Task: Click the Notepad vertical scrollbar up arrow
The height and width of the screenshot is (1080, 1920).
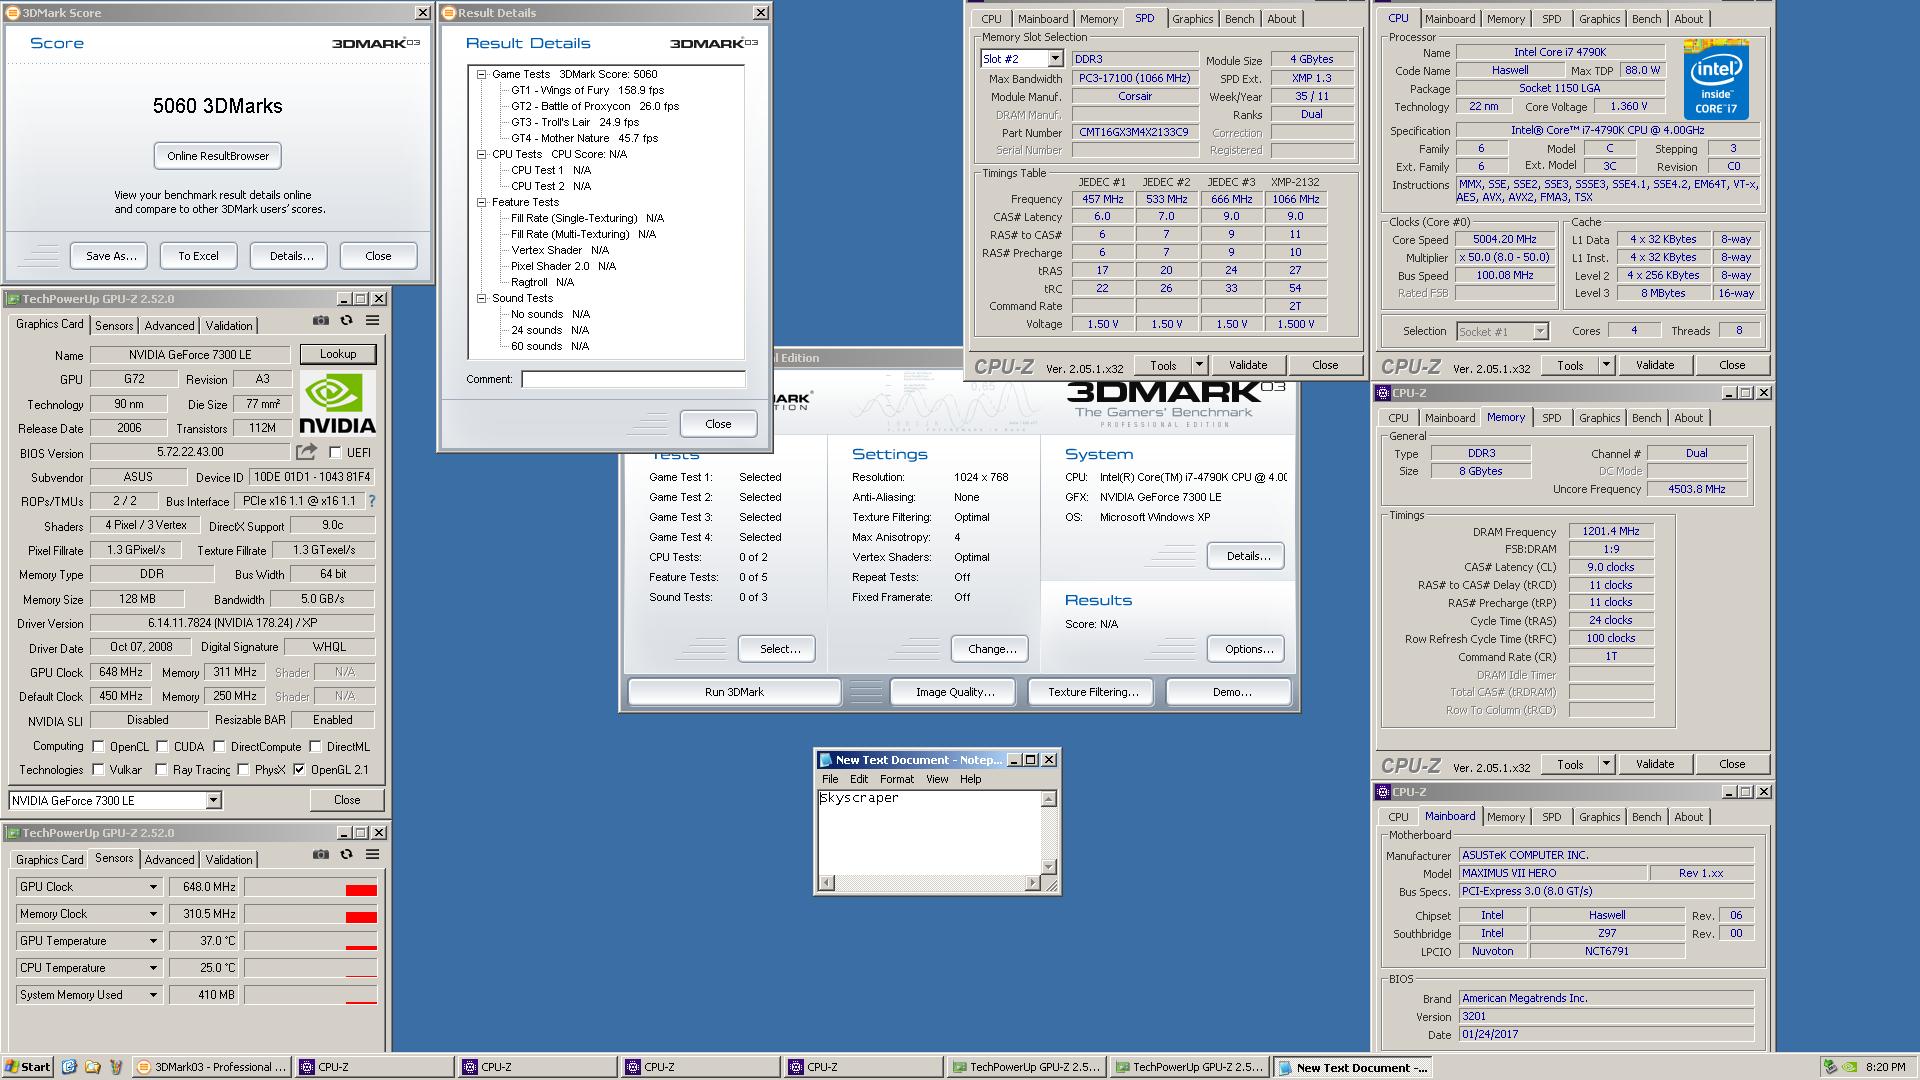Action: (1049, 799)
